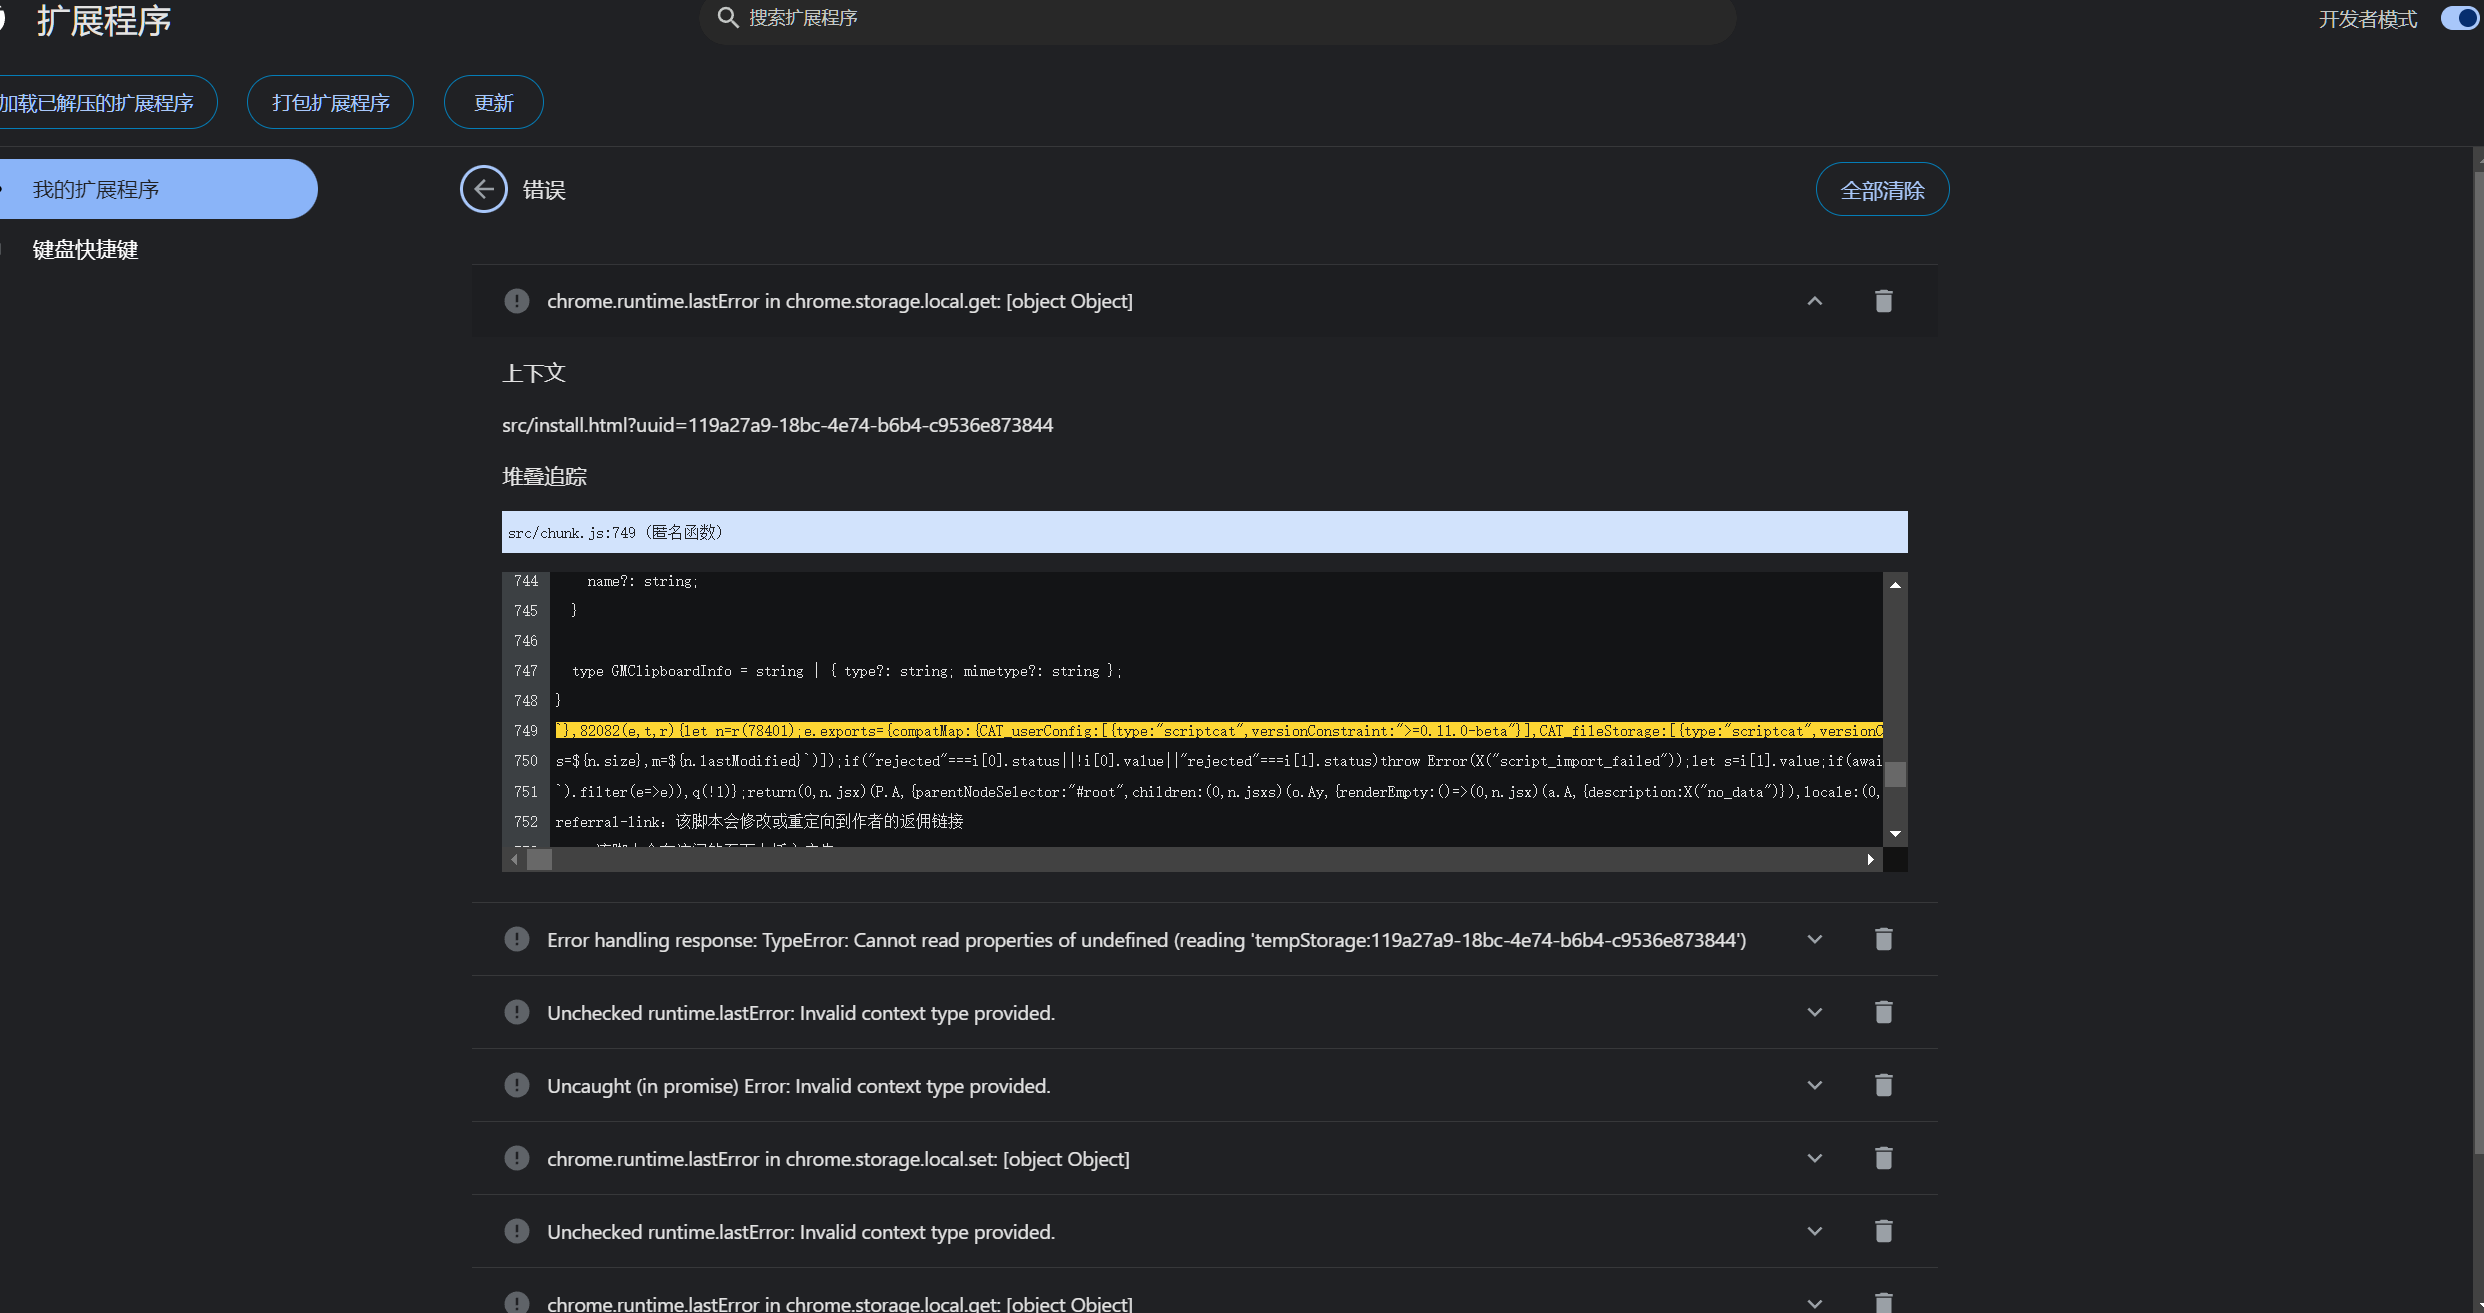Focus the 搜索扩展程序 search field
The width and height of the screenshot is (2484, 1313).
[1217, 18]
